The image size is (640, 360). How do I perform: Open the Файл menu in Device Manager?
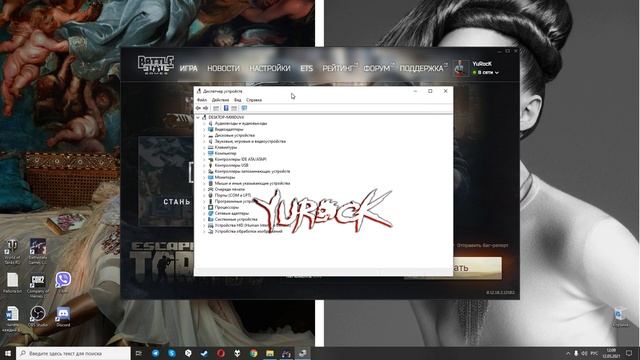click(x=202, y=100)
